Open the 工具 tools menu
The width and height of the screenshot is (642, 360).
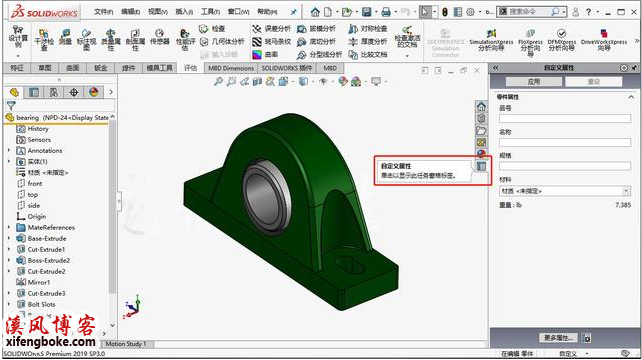[x=210, y=12]
